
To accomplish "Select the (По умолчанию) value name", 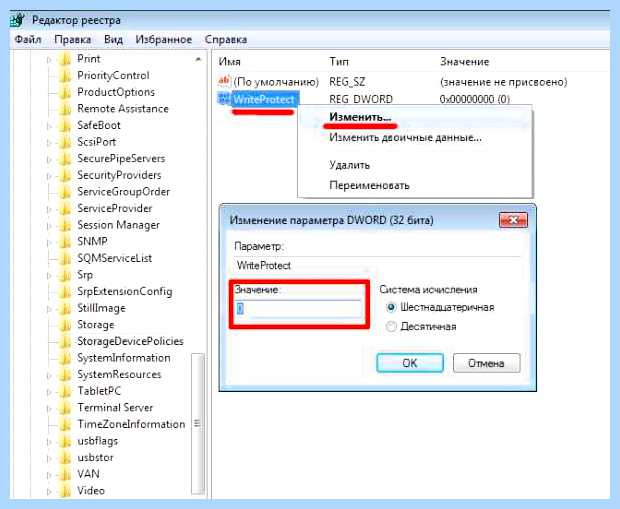I will [x=276, y=82].
